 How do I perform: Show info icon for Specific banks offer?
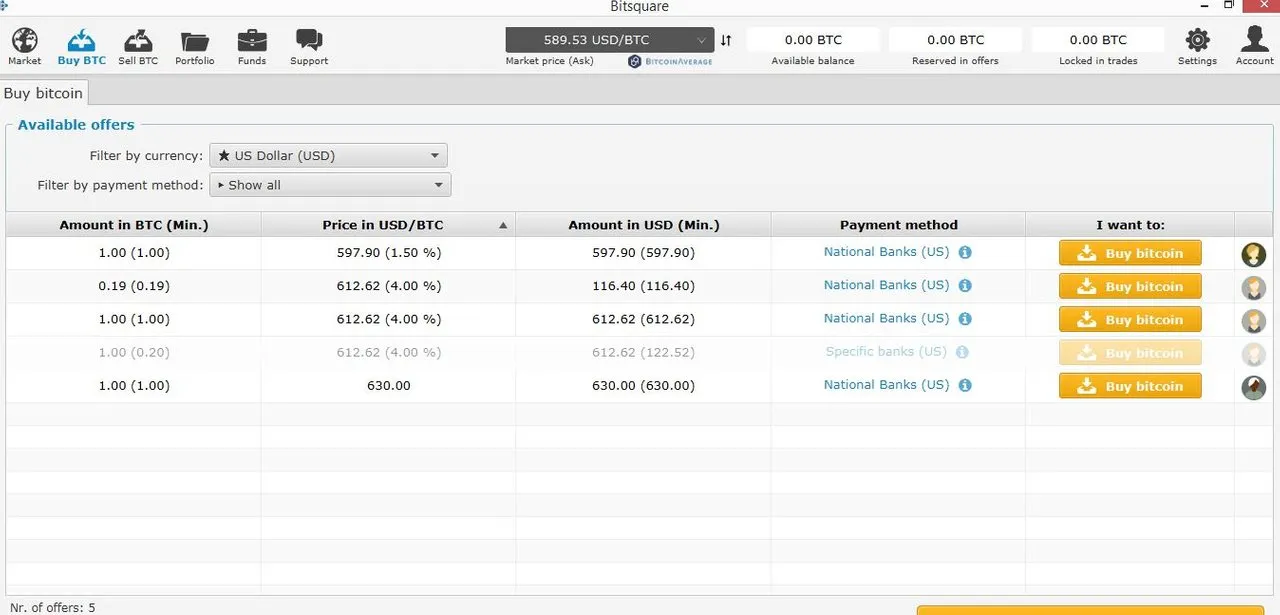coord(962,352)
